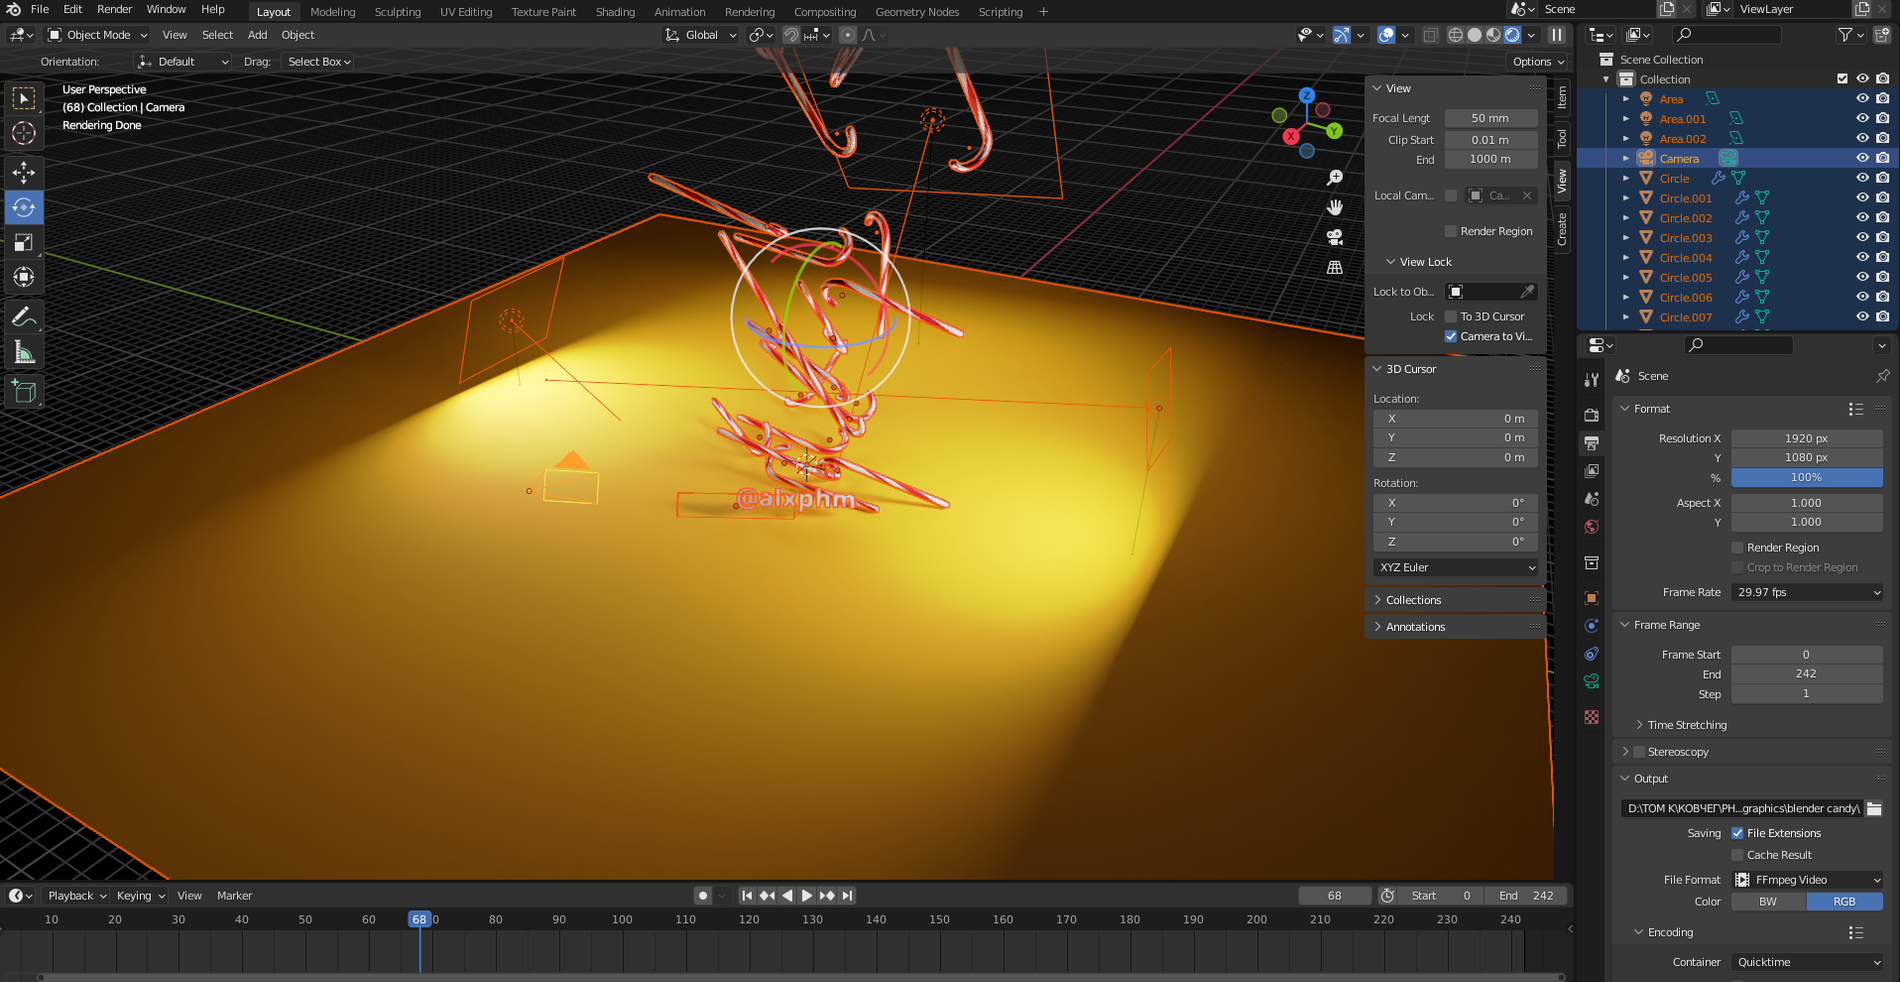This screenshot has width=1900, height=982.
Task: Select the Add Cube tool
Action: pyautogui.click(x=24, y=392)
